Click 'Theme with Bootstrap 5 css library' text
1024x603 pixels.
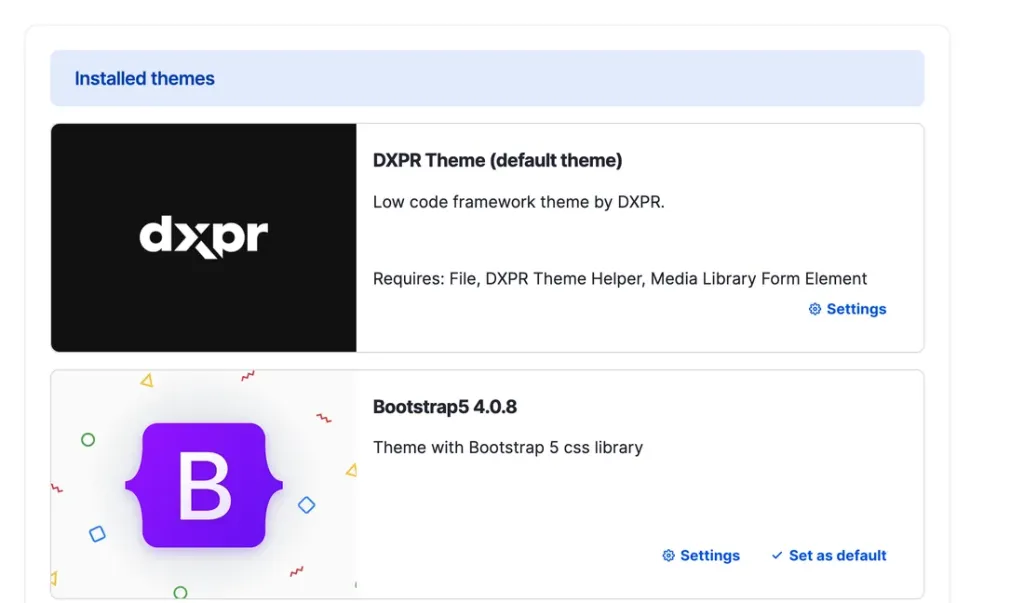[x=508, y=448]
